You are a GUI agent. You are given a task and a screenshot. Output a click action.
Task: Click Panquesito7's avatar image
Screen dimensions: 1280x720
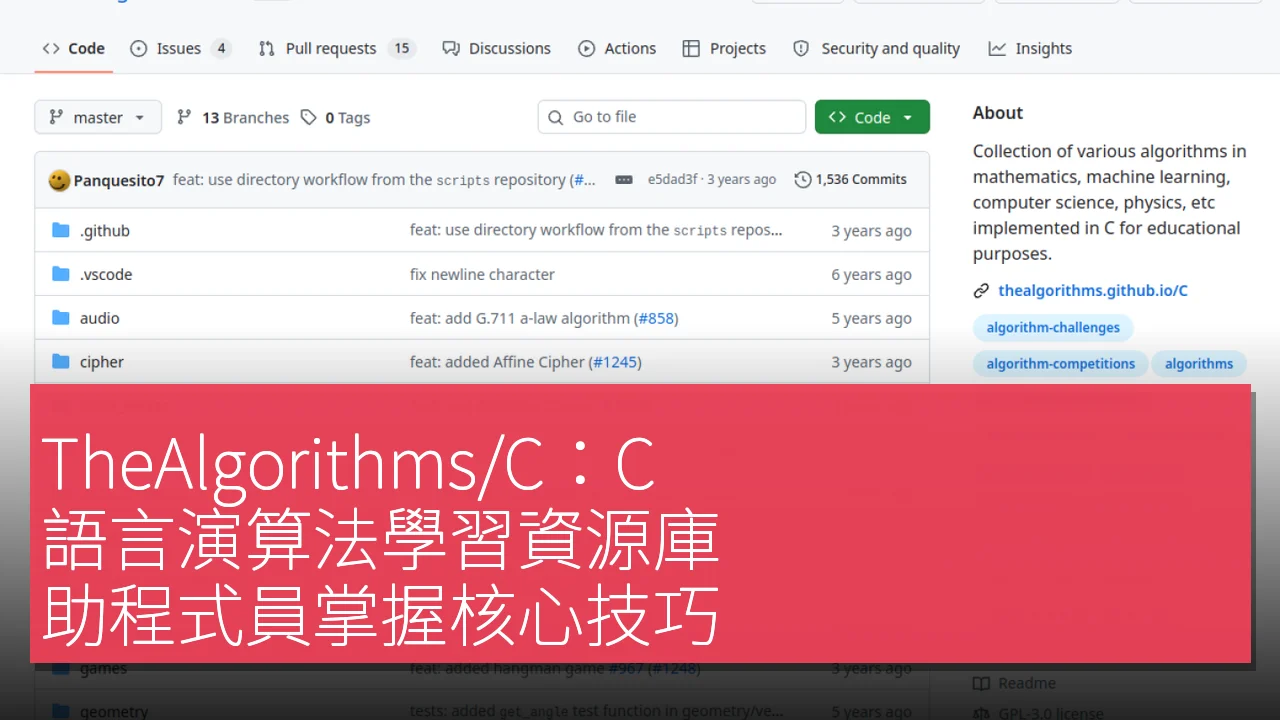point(59,180)
